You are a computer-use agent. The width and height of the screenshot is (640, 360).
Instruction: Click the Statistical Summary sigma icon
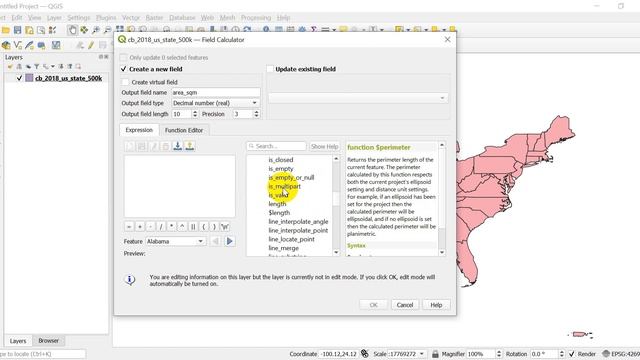click(x=313, y=29)
